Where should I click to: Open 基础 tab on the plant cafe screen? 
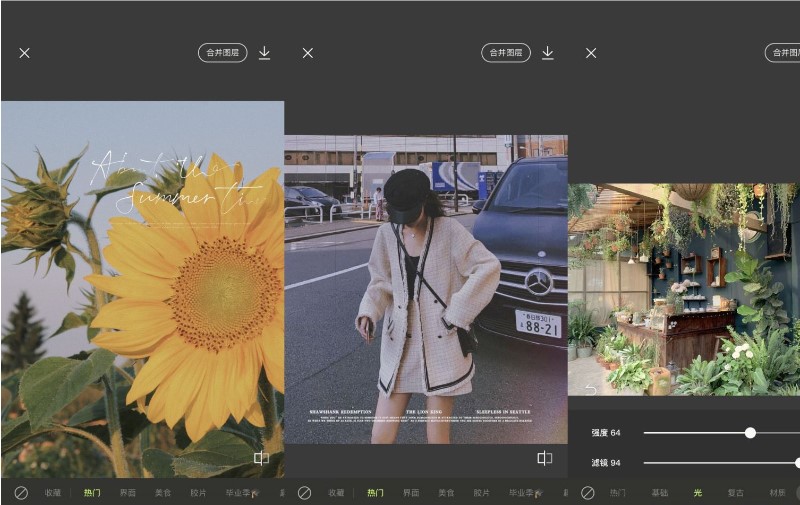(660, 493)
